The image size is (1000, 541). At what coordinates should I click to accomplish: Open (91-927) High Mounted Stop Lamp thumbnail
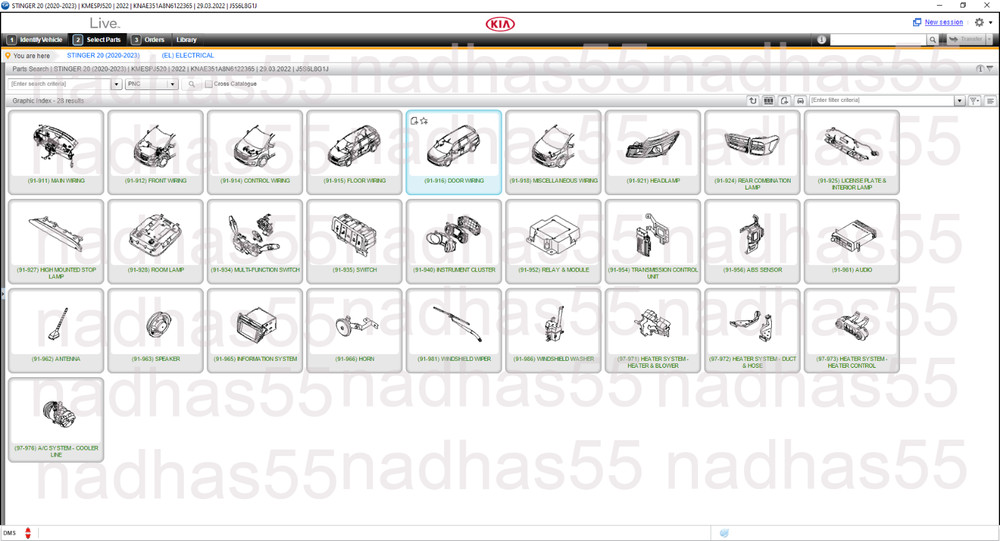(56, 242)
